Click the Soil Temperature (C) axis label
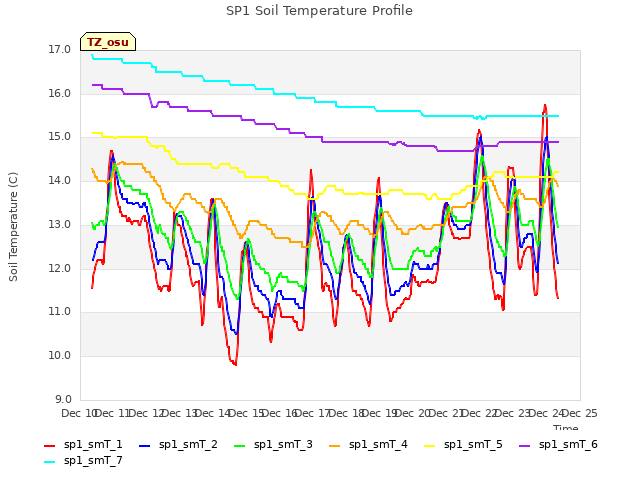 click(x=13, y=227)
